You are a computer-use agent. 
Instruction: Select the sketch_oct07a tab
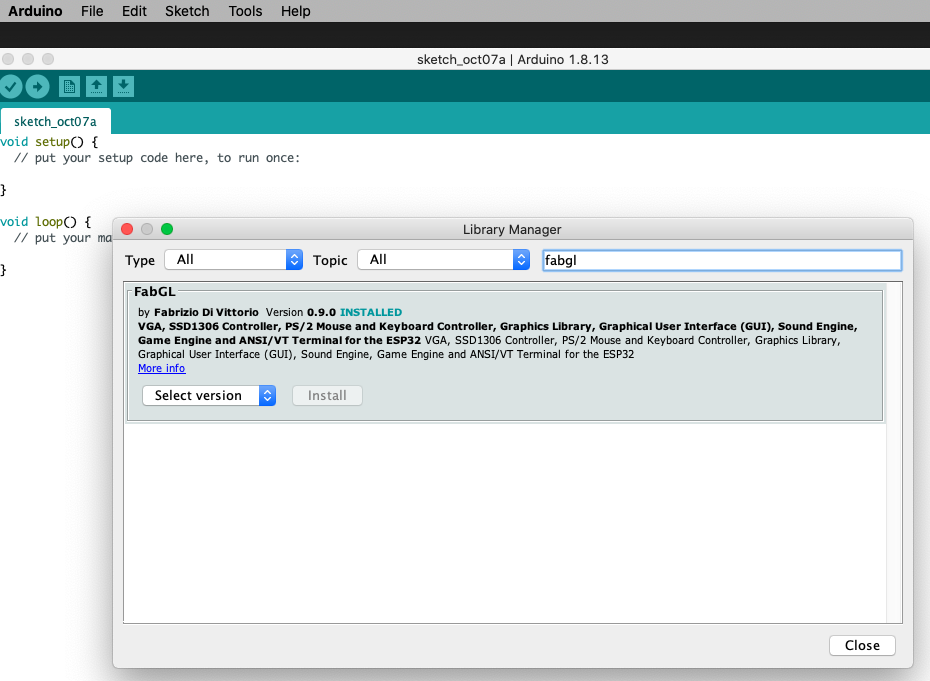point(55,122)
